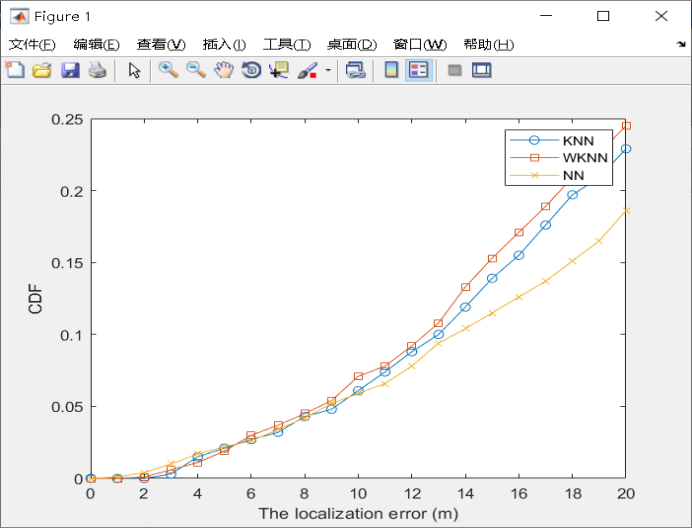Enable the Rotate 3D tool
The width and height of the screenshot is (692, 528).
(x=252, y=70)
